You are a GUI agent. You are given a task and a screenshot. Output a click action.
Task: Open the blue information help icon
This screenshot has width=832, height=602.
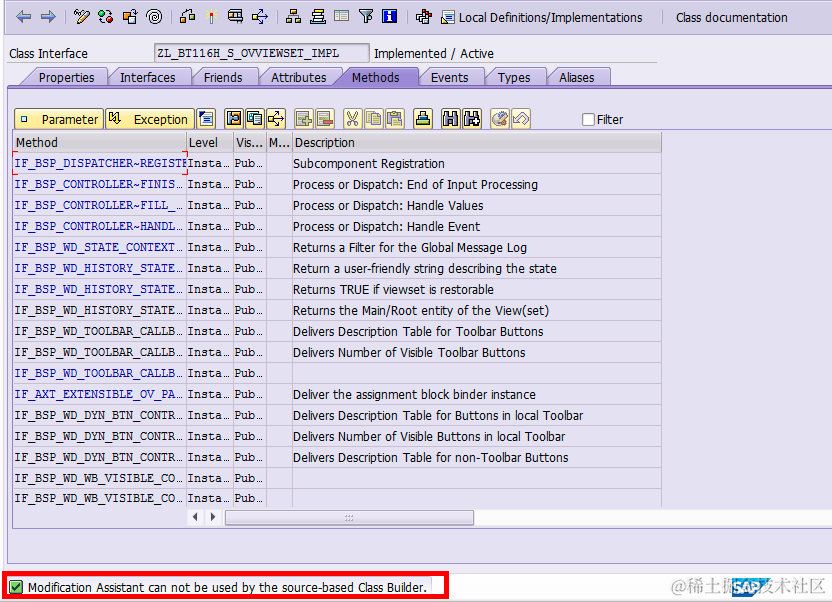coord(389,17)
